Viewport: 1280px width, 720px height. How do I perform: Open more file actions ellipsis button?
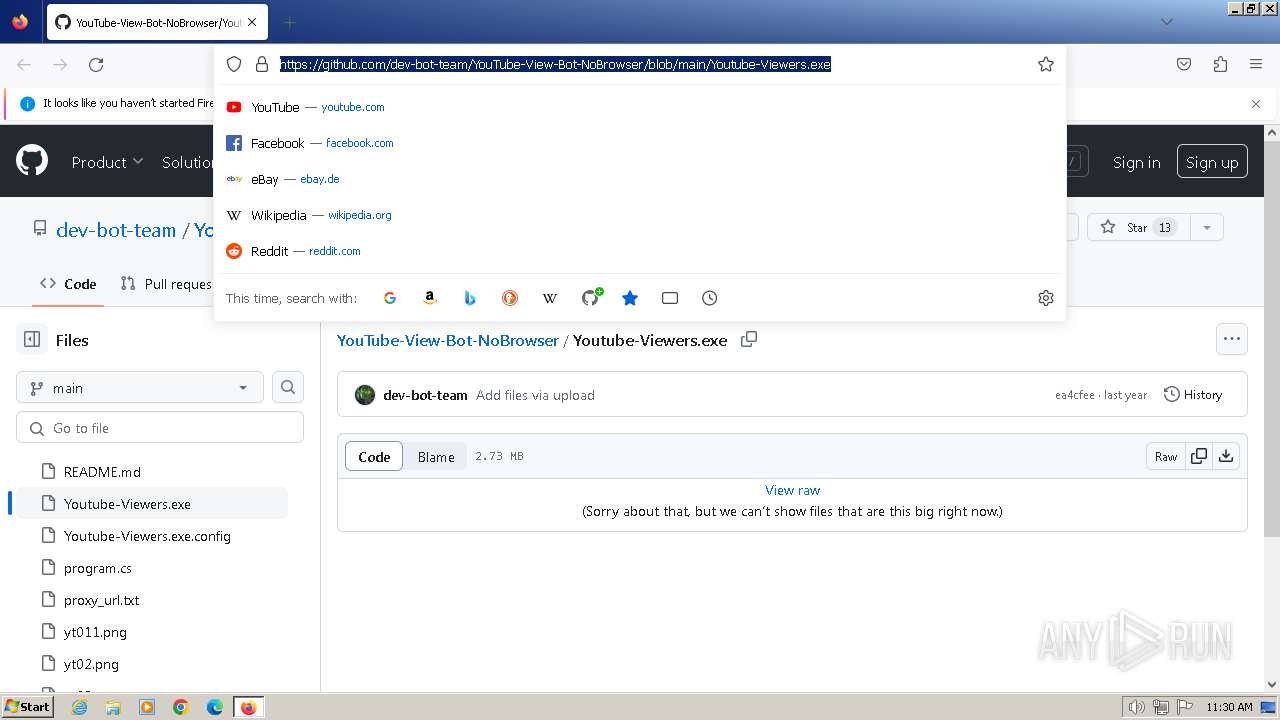click(x=1232, y=339)
